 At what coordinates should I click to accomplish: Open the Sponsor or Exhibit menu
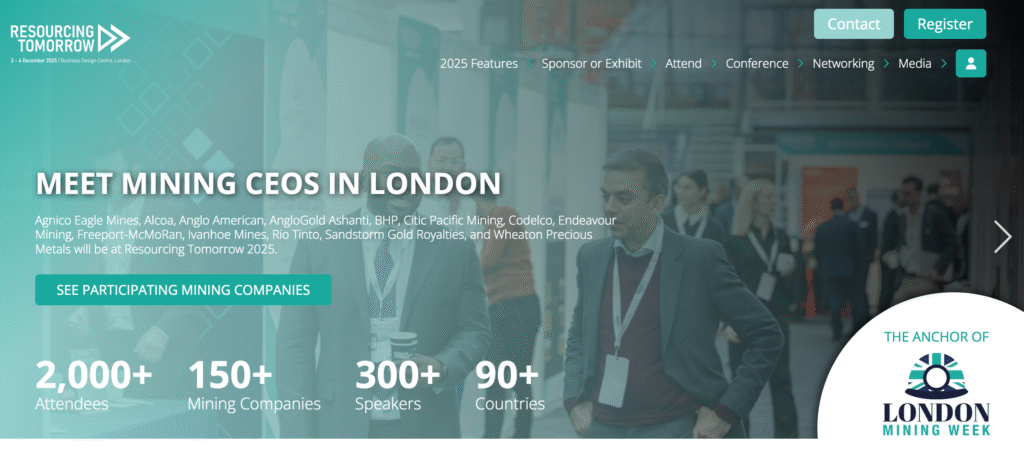[x=592, y=63]
